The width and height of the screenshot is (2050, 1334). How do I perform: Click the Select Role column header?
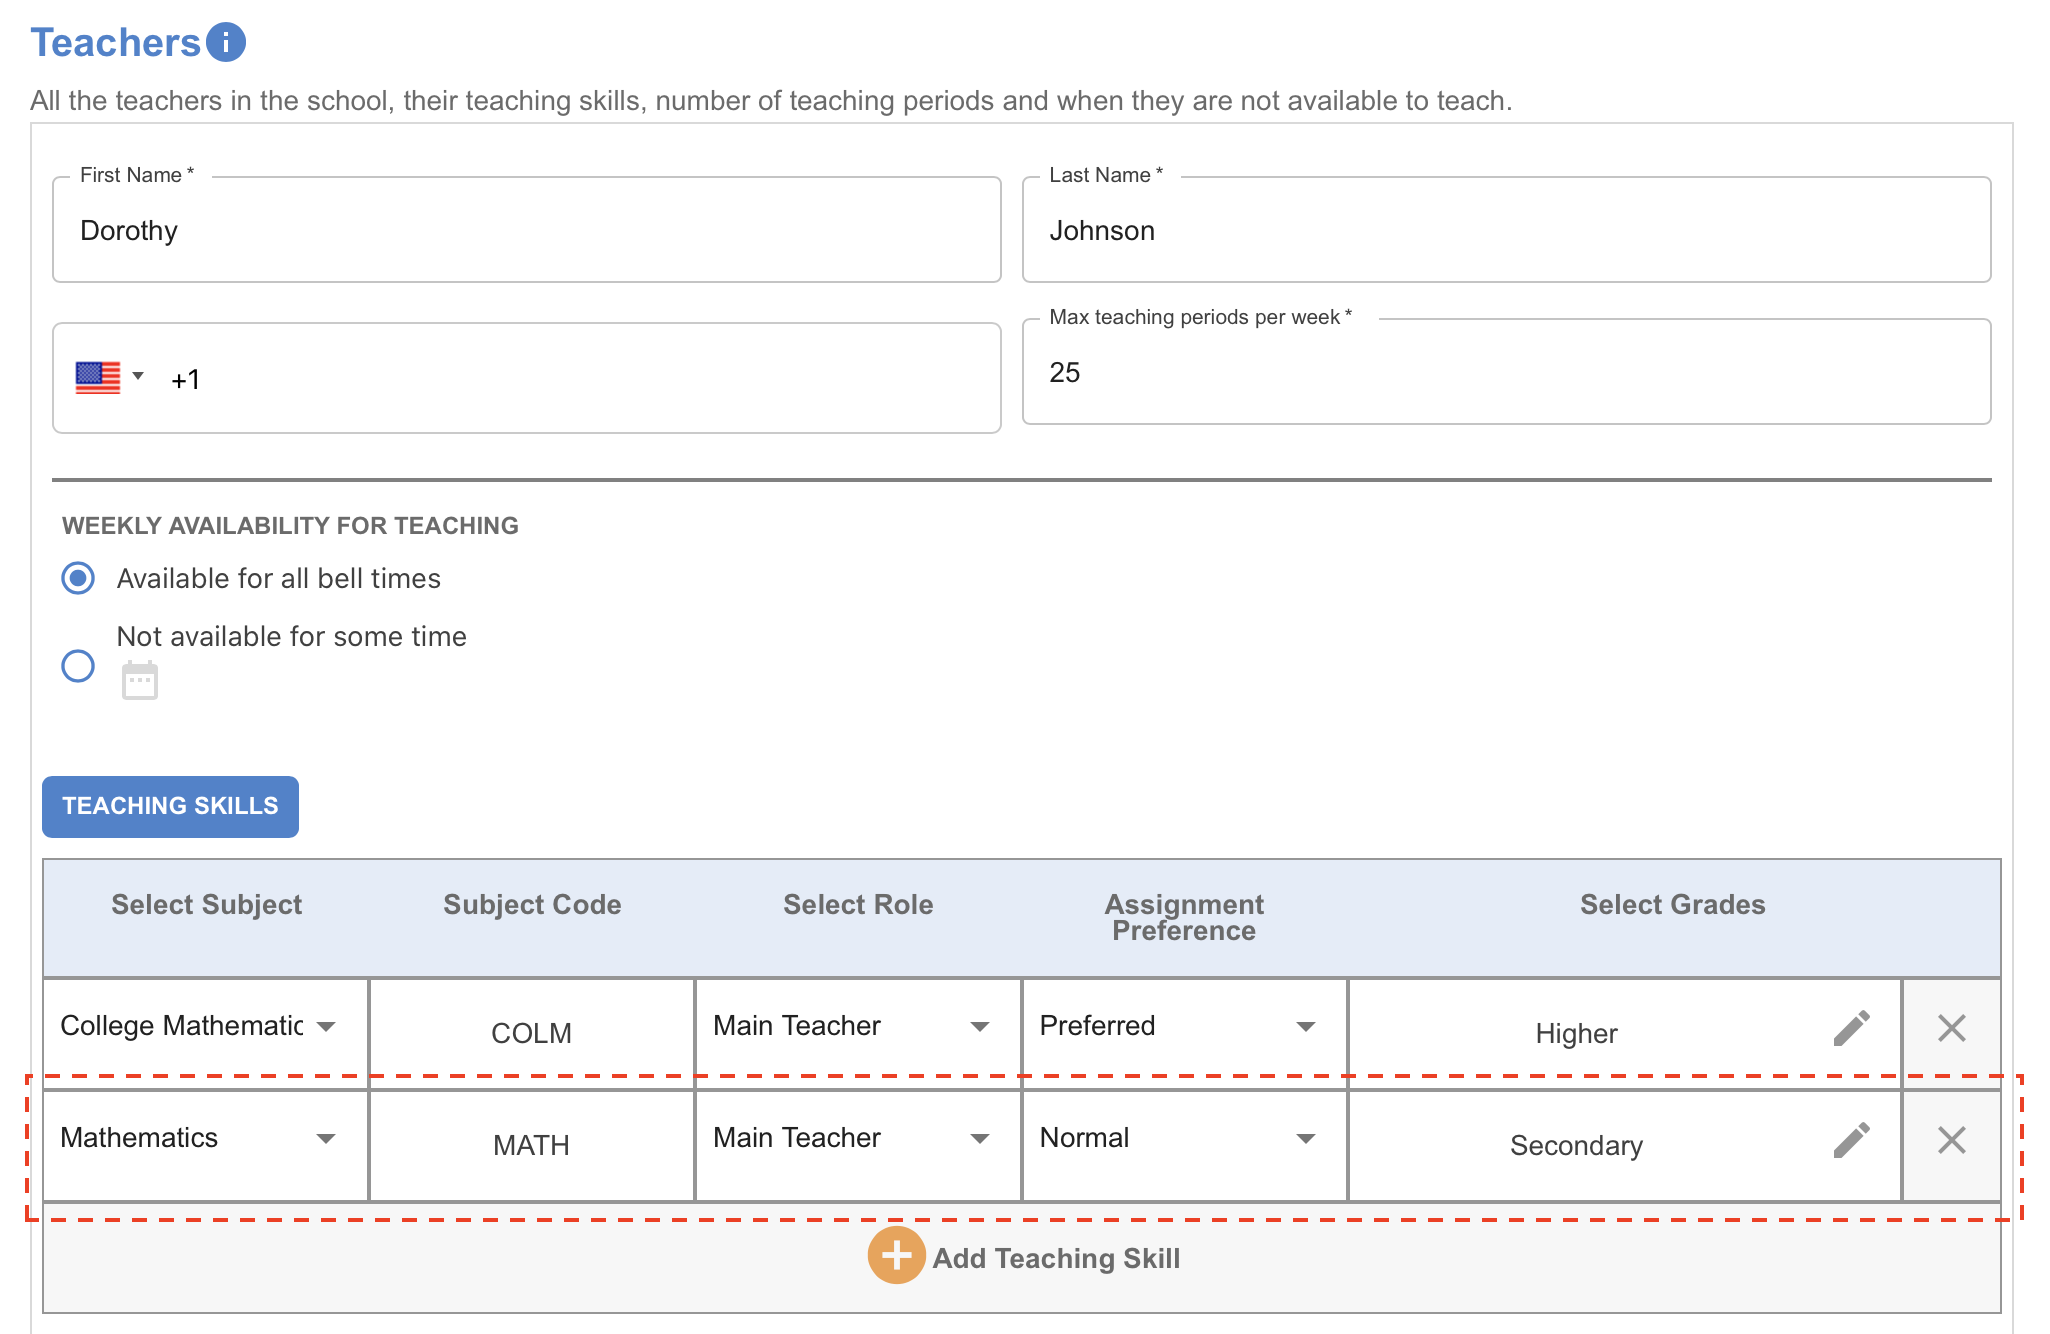(858, 904)
